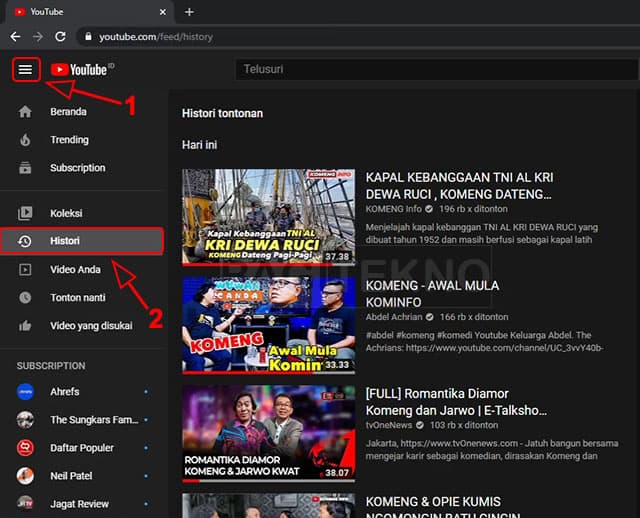Click progress bar under Romantika Diamor thumbnail
The width and height of the screenshot is (640, 518).
coord(269,481)
